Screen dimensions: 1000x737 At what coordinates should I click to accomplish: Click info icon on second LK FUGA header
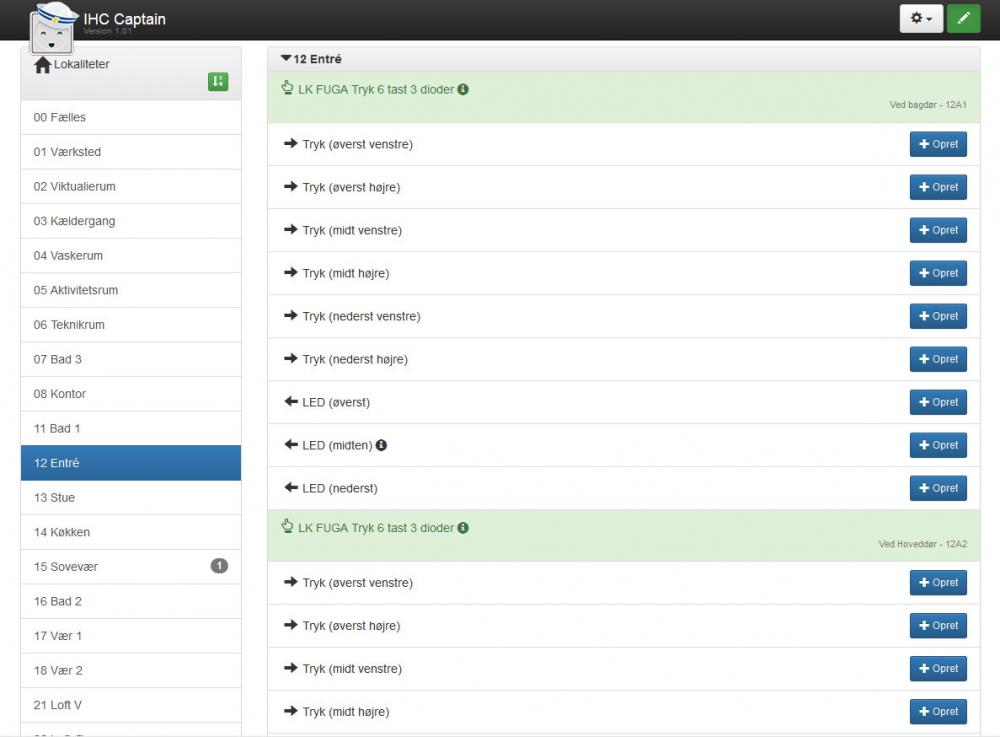click(x=463, y=528)
